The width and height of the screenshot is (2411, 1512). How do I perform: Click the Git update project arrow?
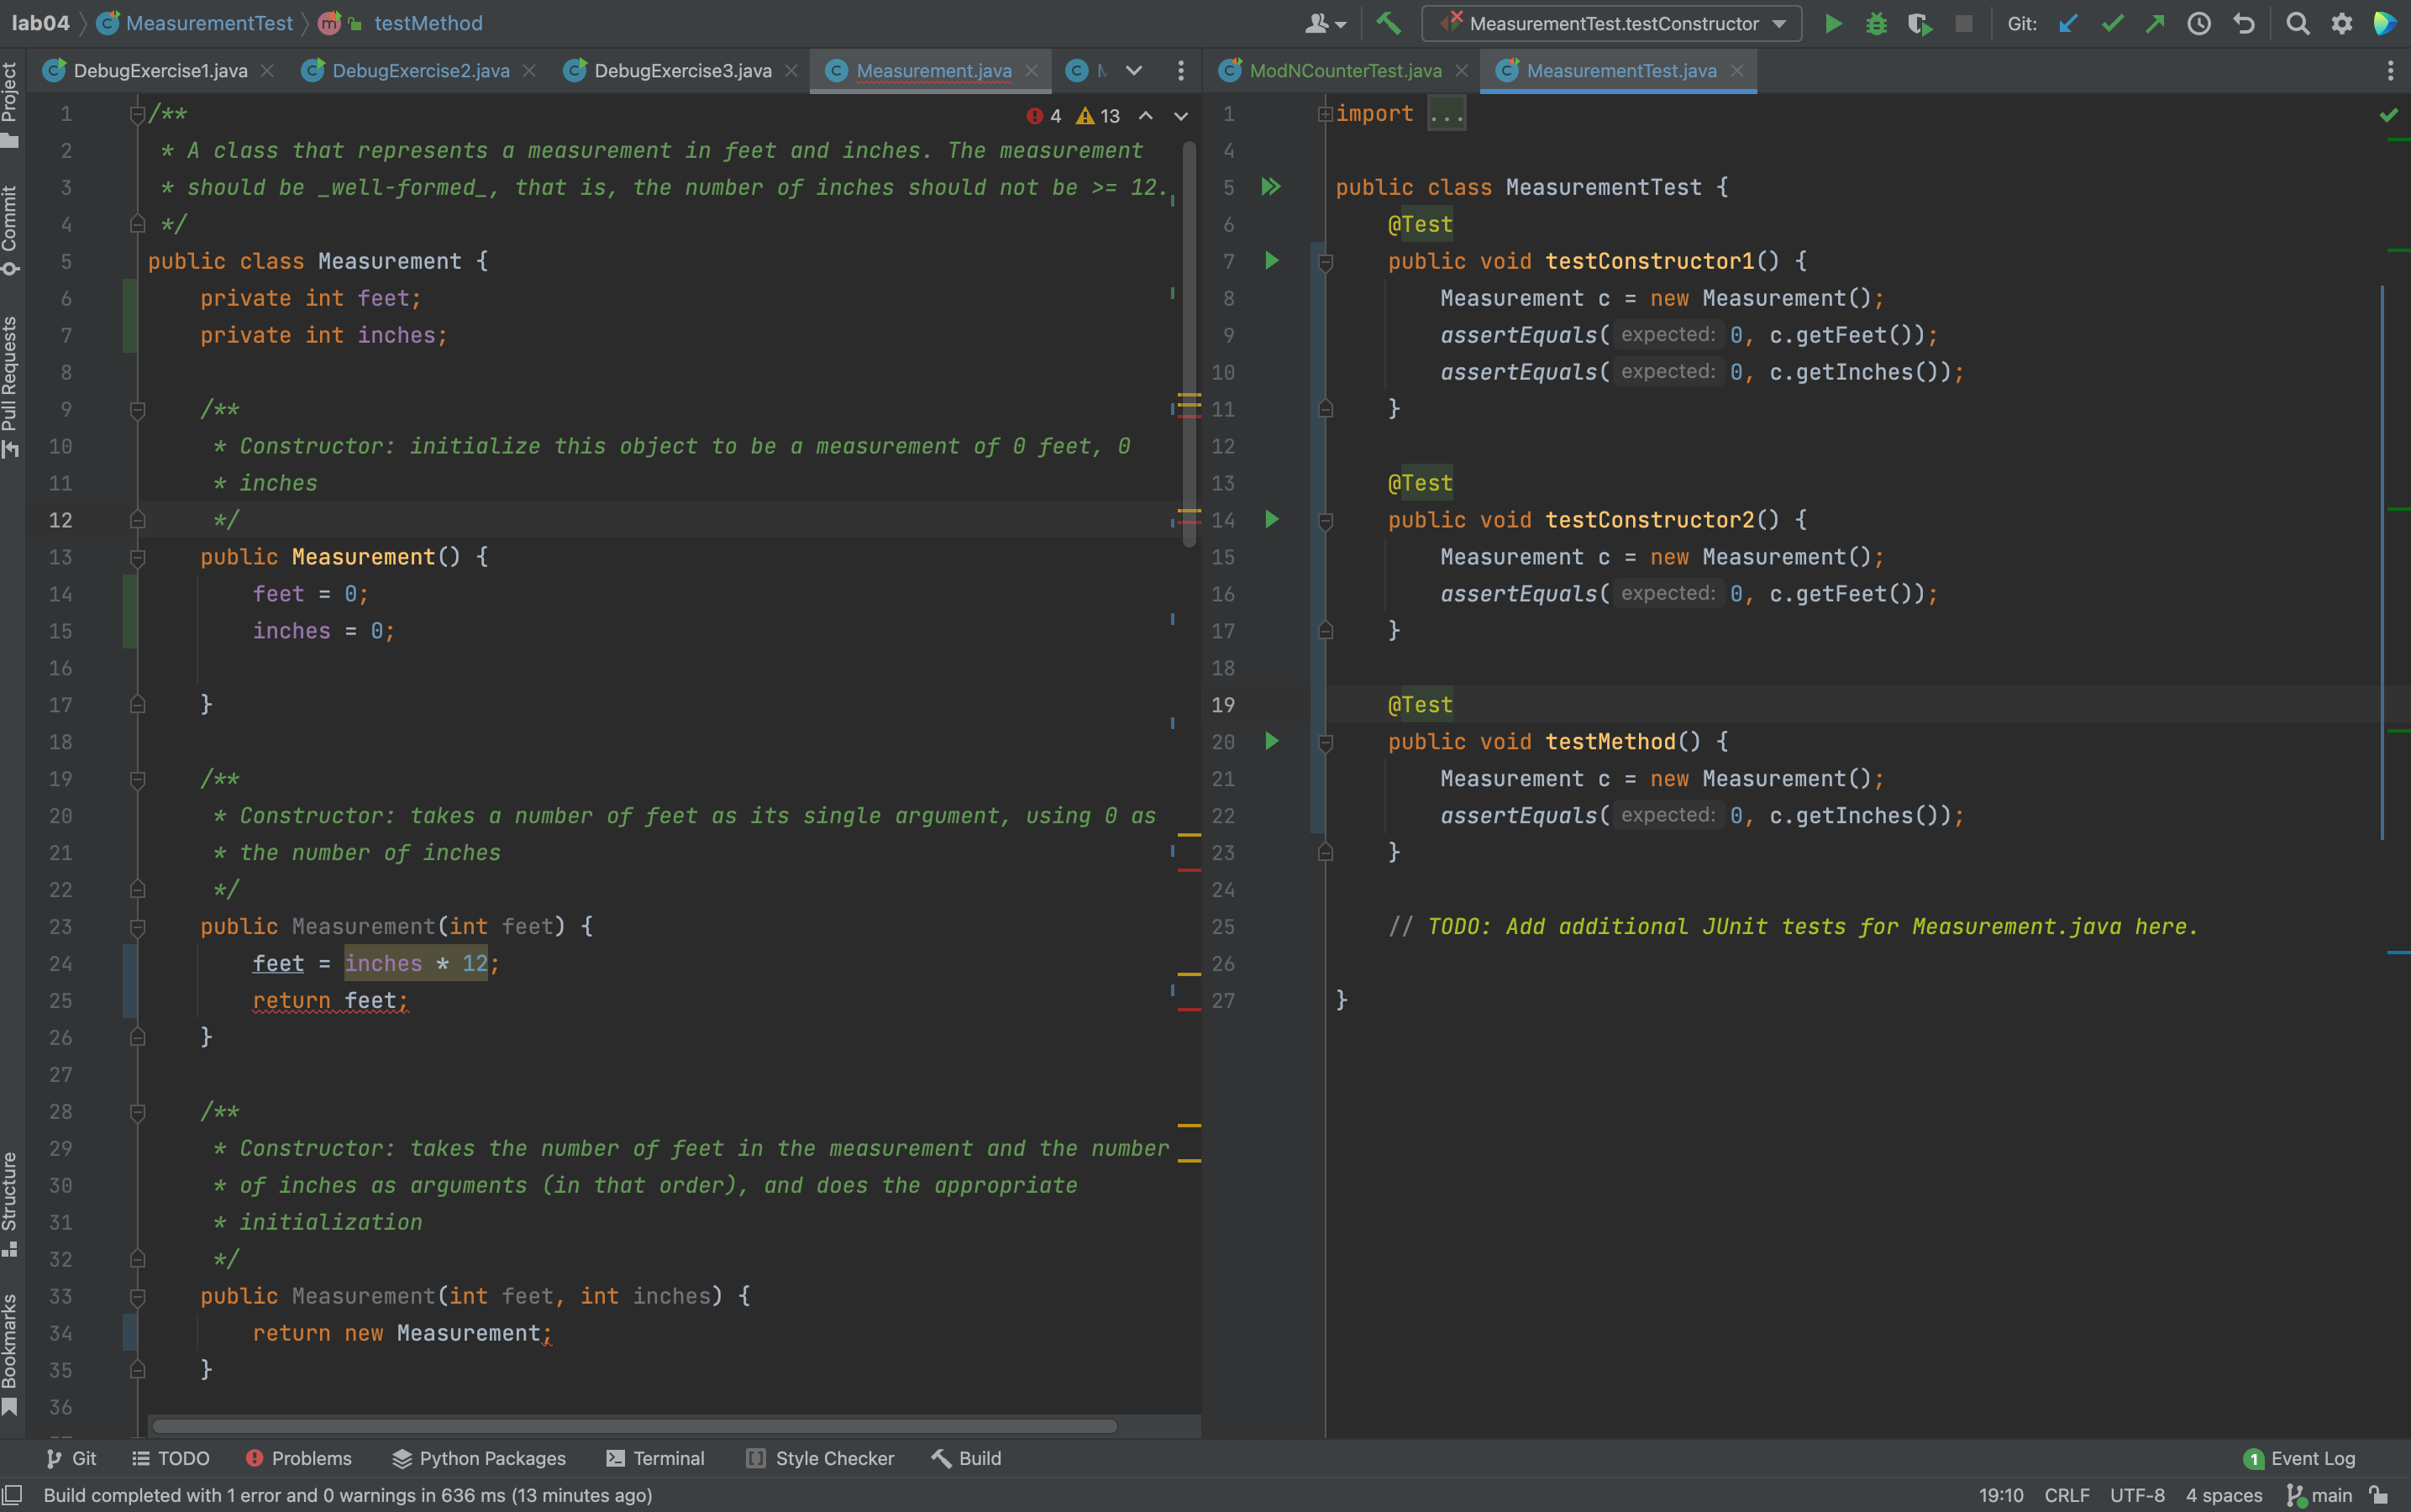pos(2068,24)
